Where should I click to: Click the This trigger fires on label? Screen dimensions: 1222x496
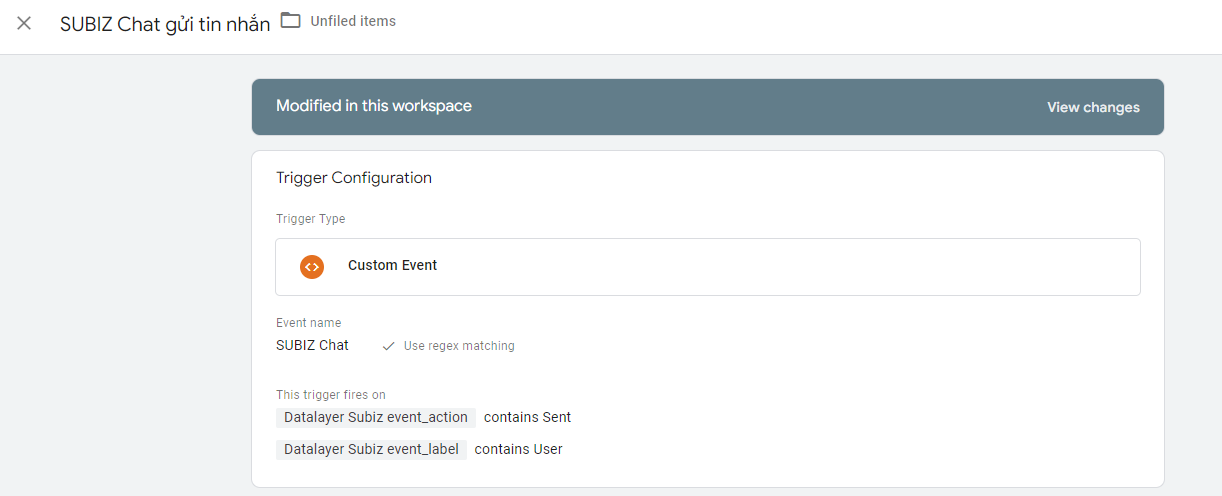(x=330, y=395)
